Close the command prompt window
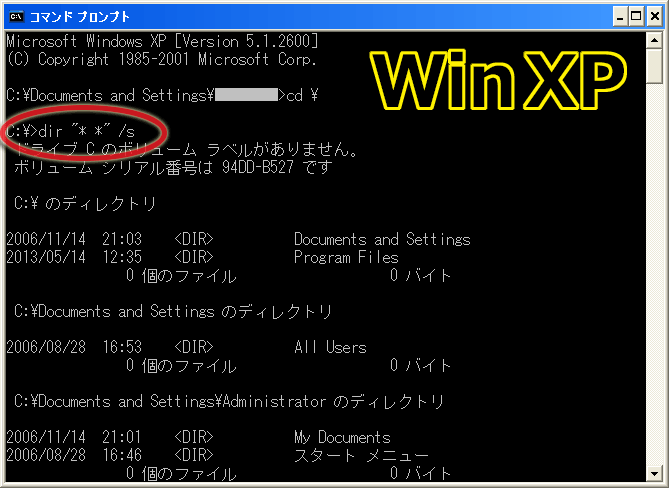The height and width of the screenshot is (488, 669). pos(655,17)
